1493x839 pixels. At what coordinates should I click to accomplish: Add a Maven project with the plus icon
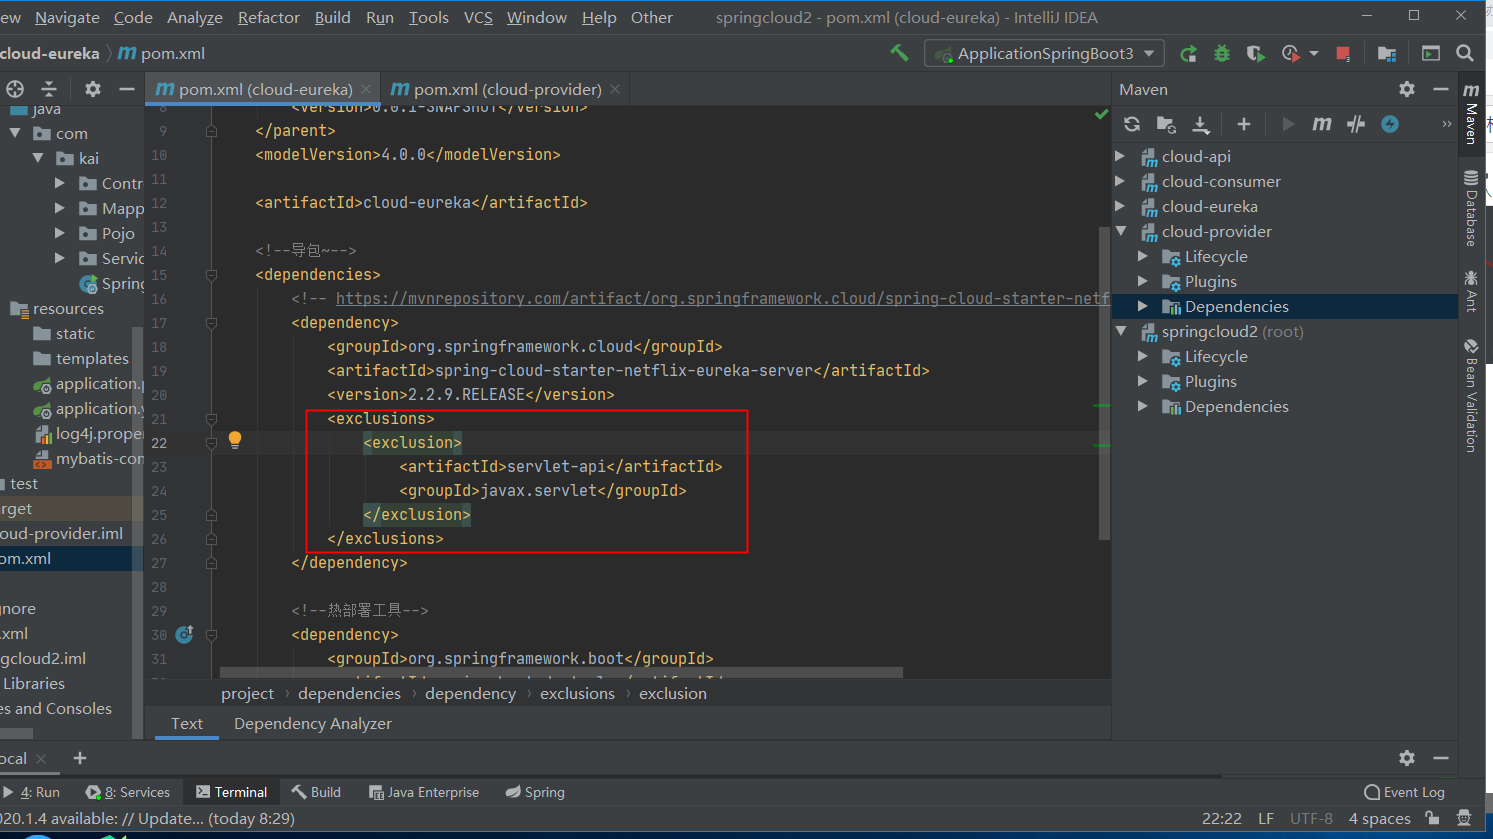[x=1244, y=124]
